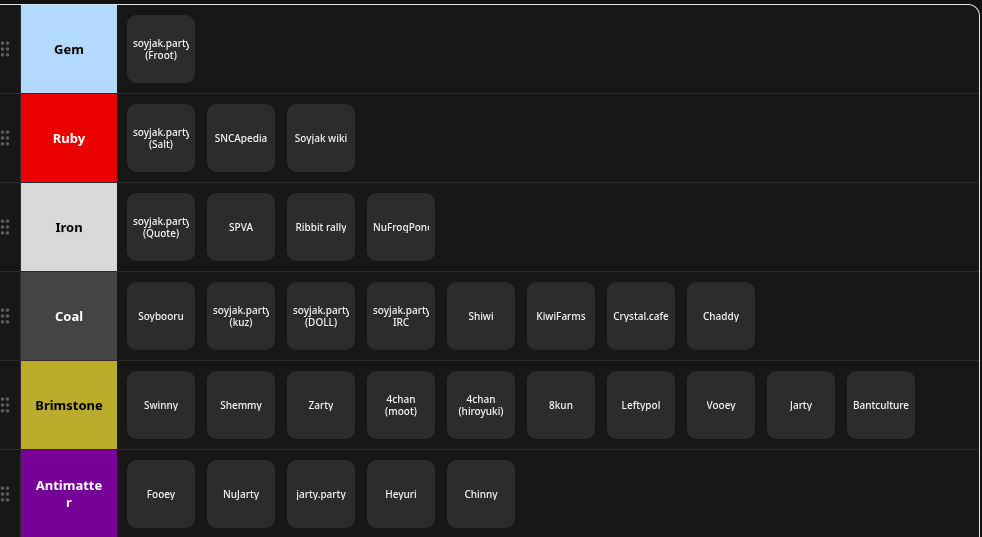This screenshot has width=982, height=537.
Task: Click the drag handle beside Ruby tier
Action: coord(5,138)
